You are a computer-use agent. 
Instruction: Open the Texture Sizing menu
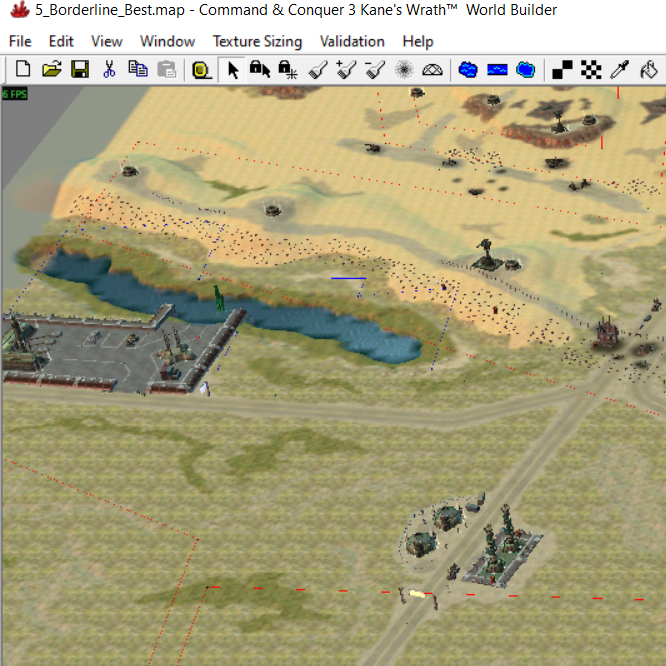[257, 41]
